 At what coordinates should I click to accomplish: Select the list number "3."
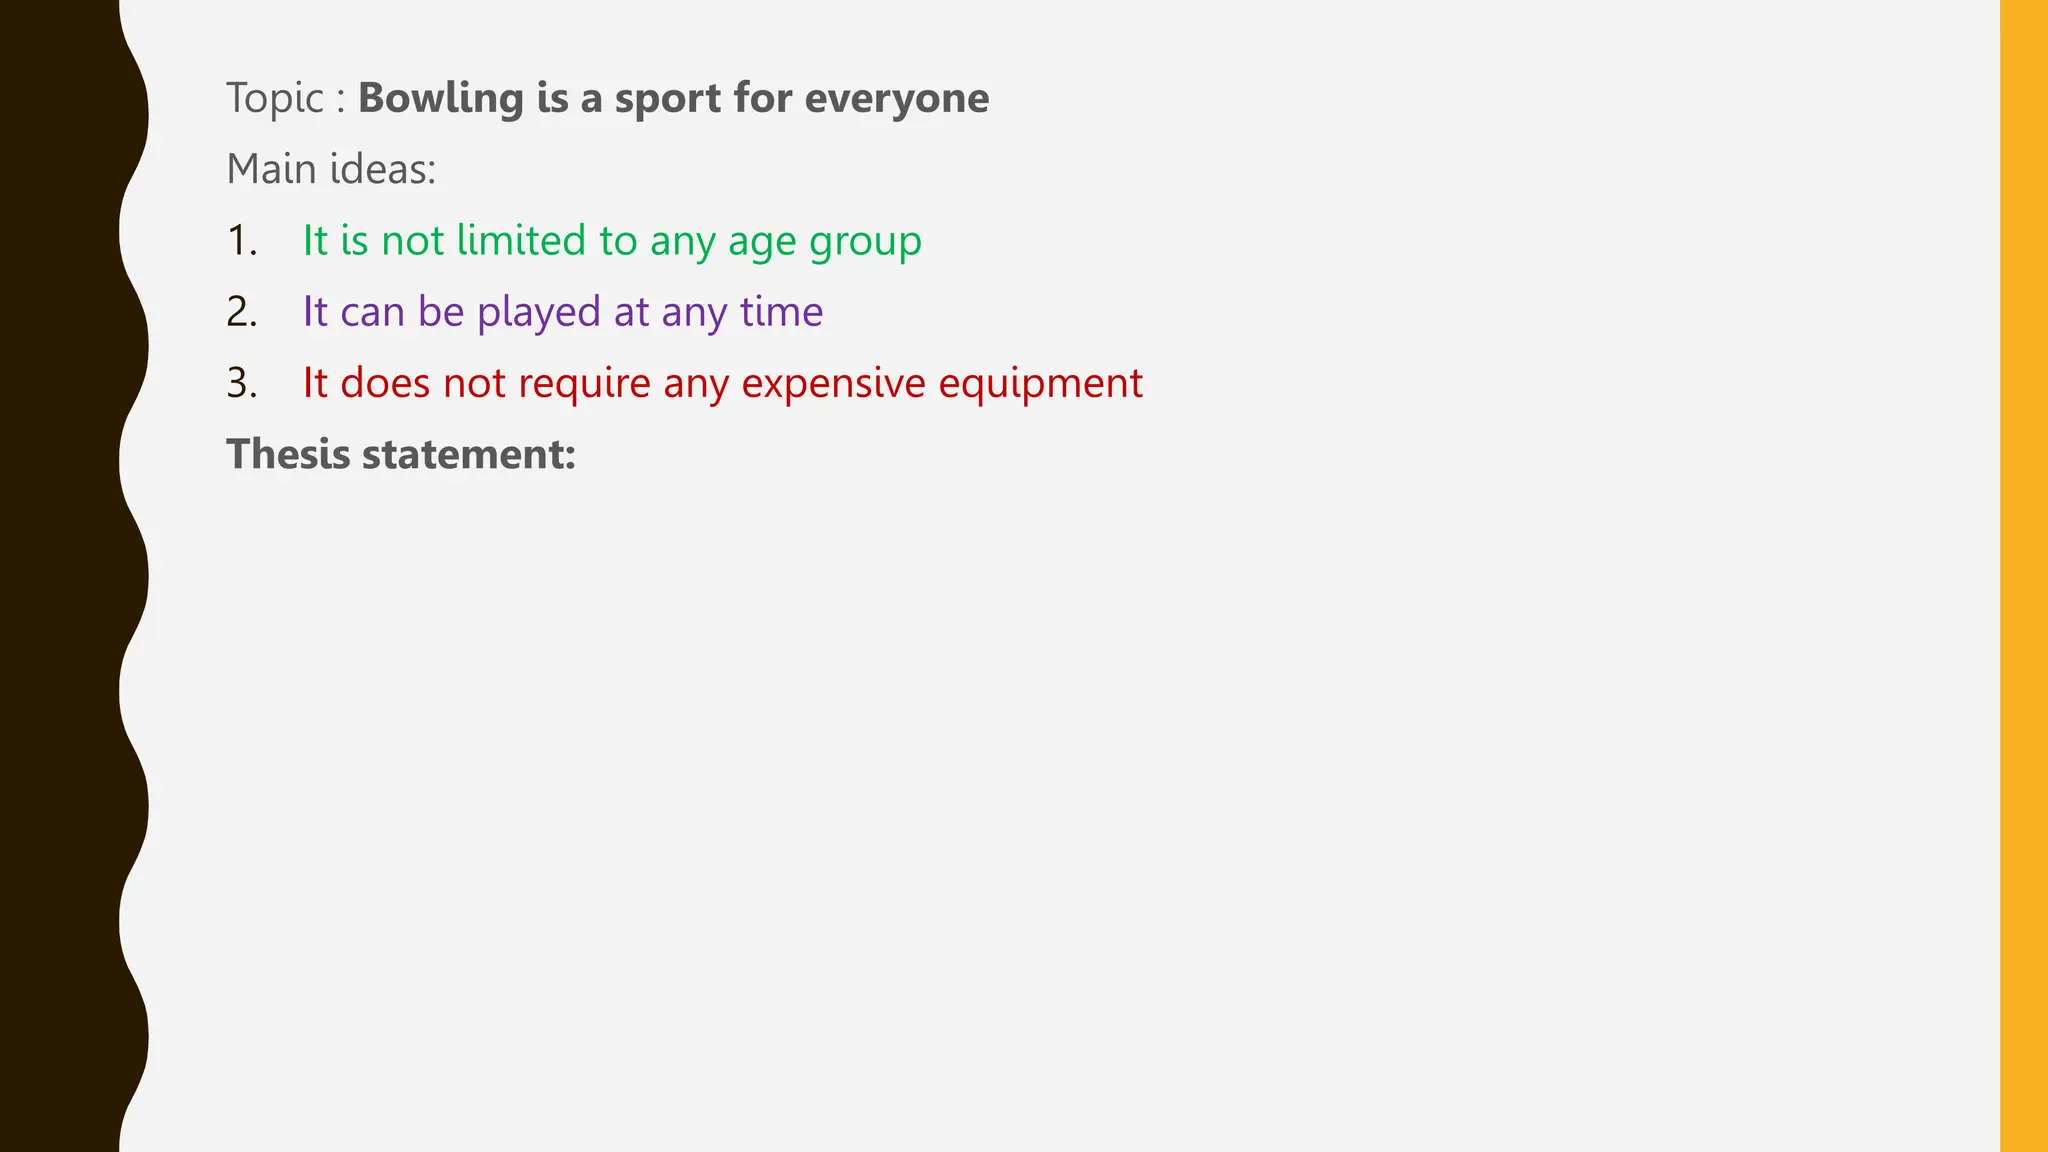tap(242, 383)
